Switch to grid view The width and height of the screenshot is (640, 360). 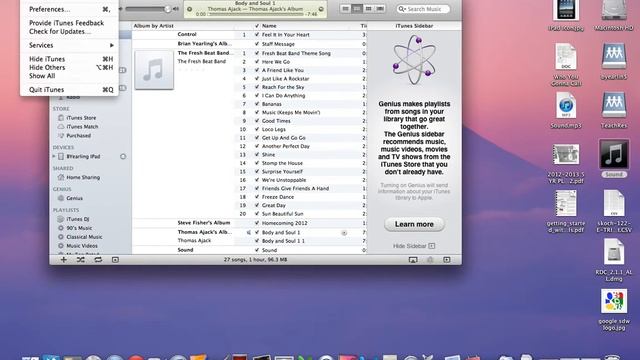coord(369,9)
